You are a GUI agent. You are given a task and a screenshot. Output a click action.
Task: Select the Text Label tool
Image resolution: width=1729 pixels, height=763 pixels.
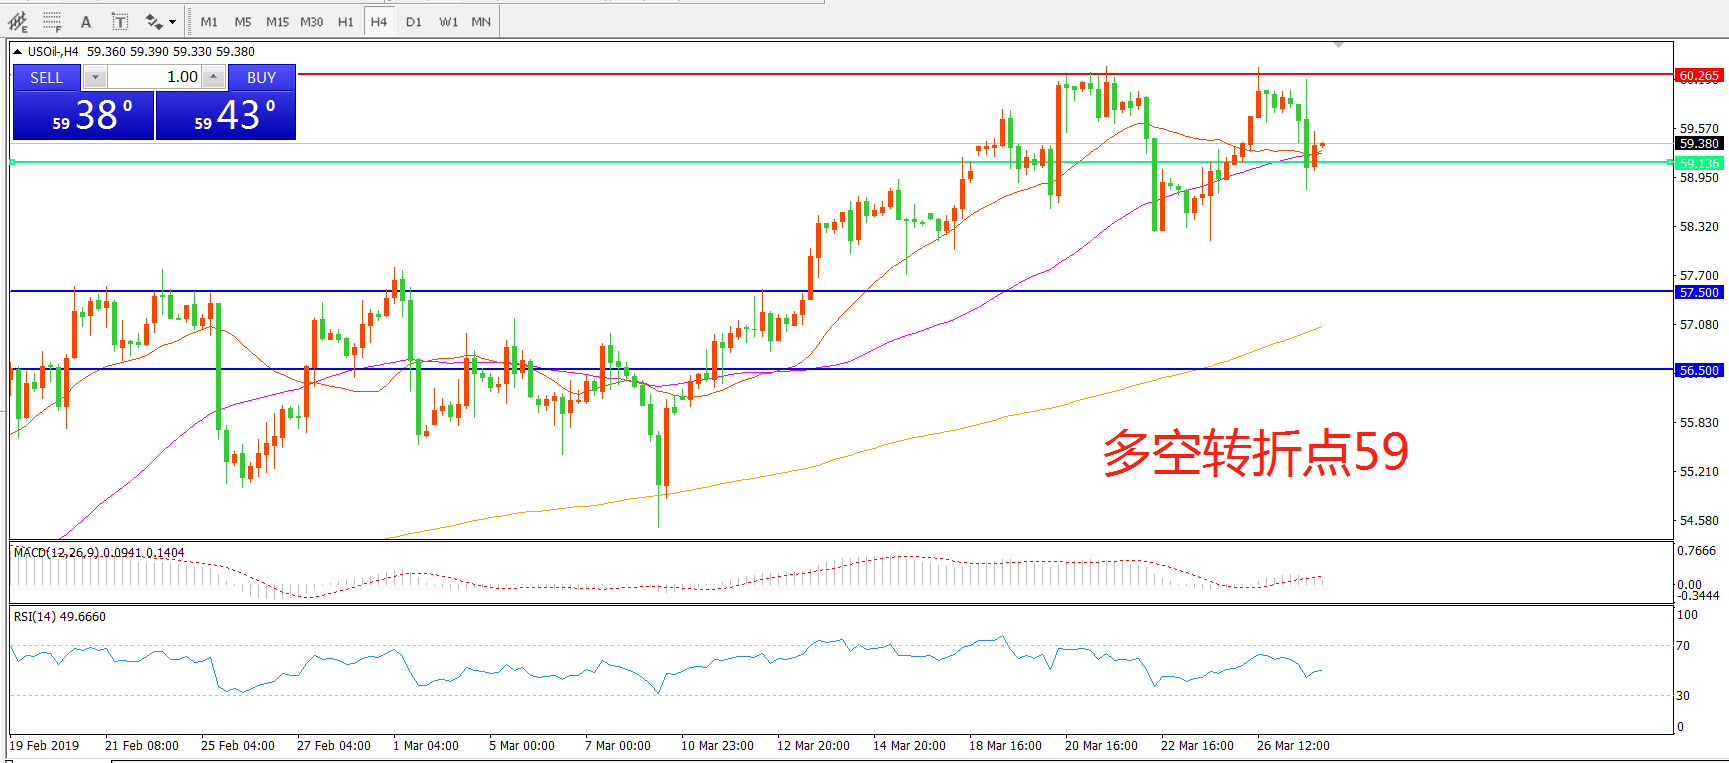pyautogui.click(x=119, y=21)
